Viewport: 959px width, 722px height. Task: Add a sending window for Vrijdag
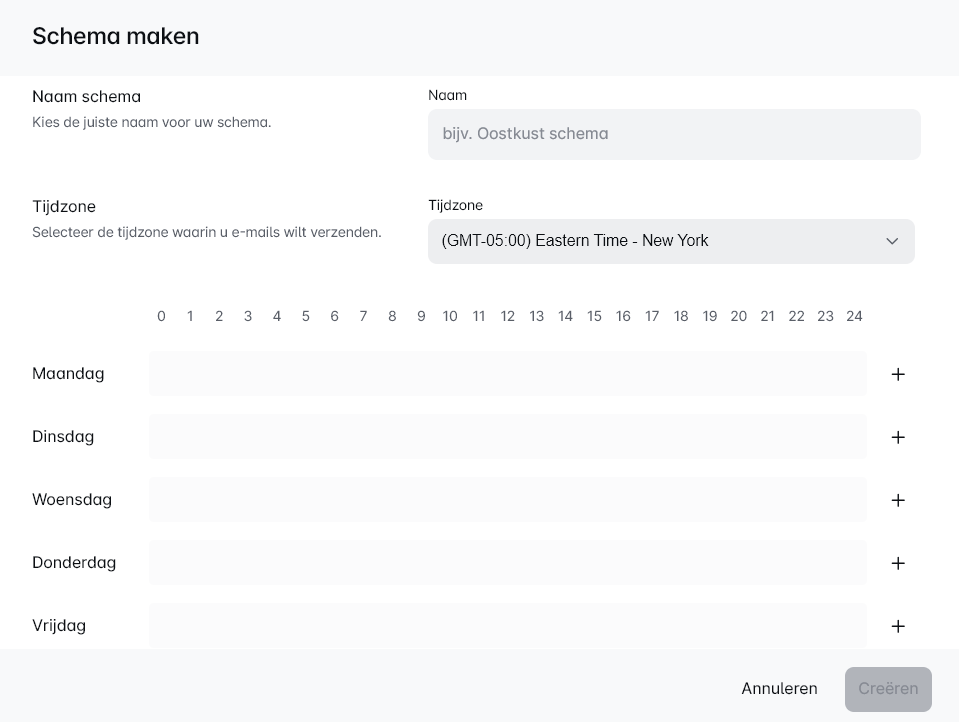[x=897, y=626]
